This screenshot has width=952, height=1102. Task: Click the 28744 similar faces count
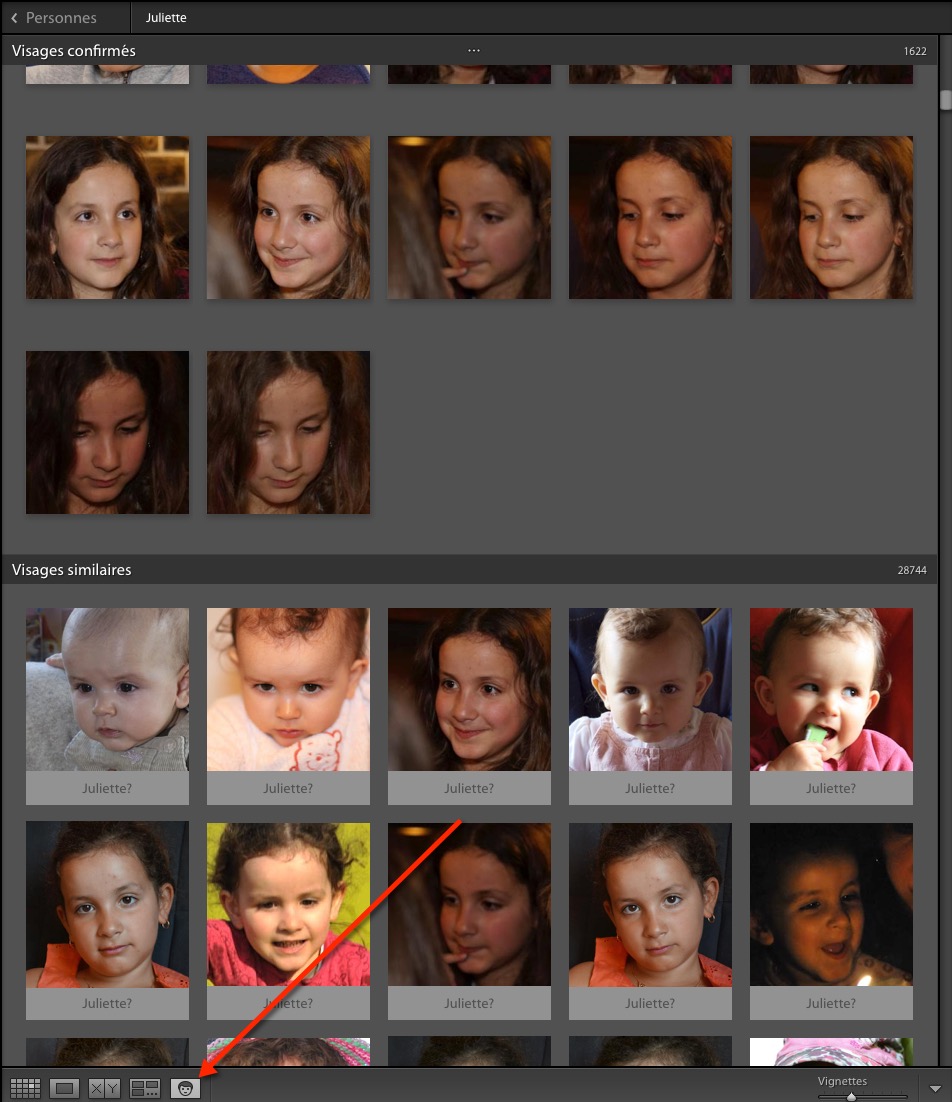[911, 570]
